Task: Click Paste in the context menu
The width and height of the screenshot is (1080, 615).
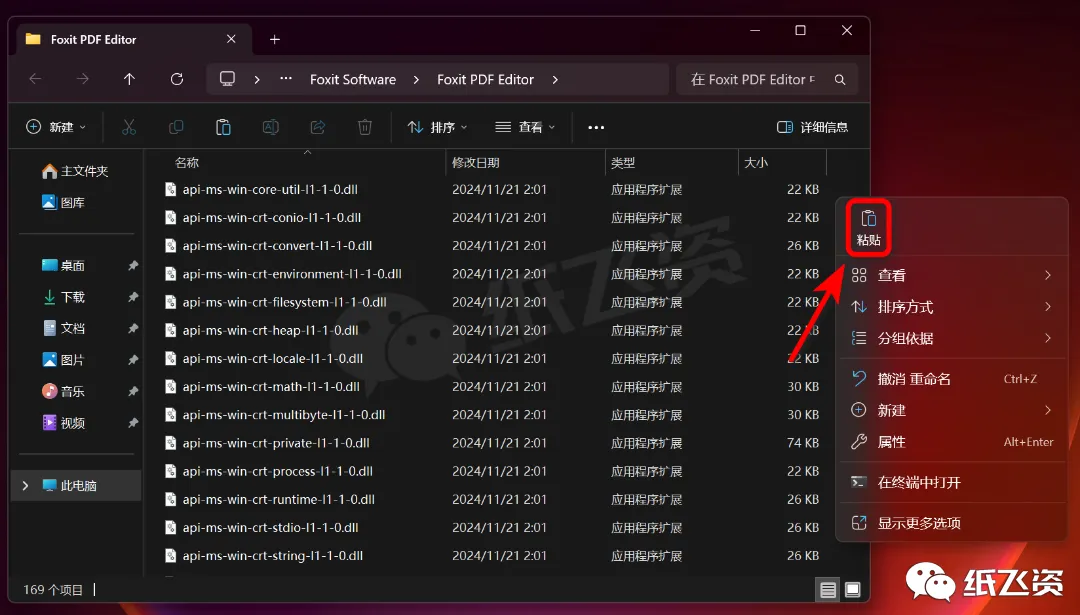Action: click(x=869, y=228)
